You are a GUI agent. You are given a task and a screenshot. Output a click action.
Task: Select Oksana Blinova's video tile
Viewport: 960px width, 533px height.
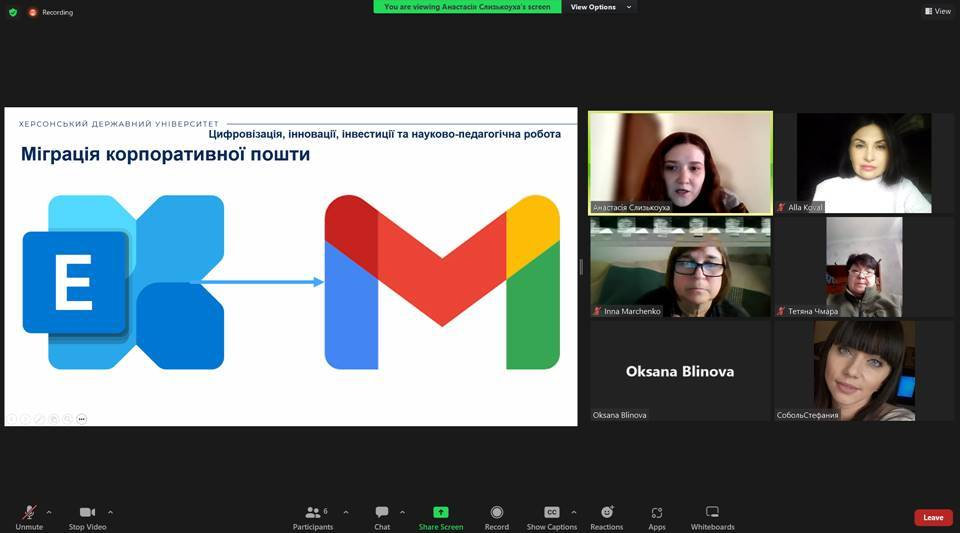[x=680, y=371]
